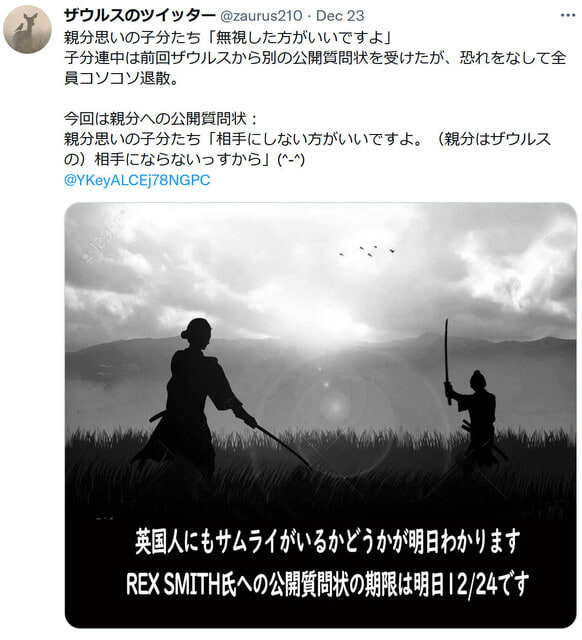Click the line containing 相手にしない方がいいですよ
This screenshot has height=640, width=582.
tap(307, 139)
